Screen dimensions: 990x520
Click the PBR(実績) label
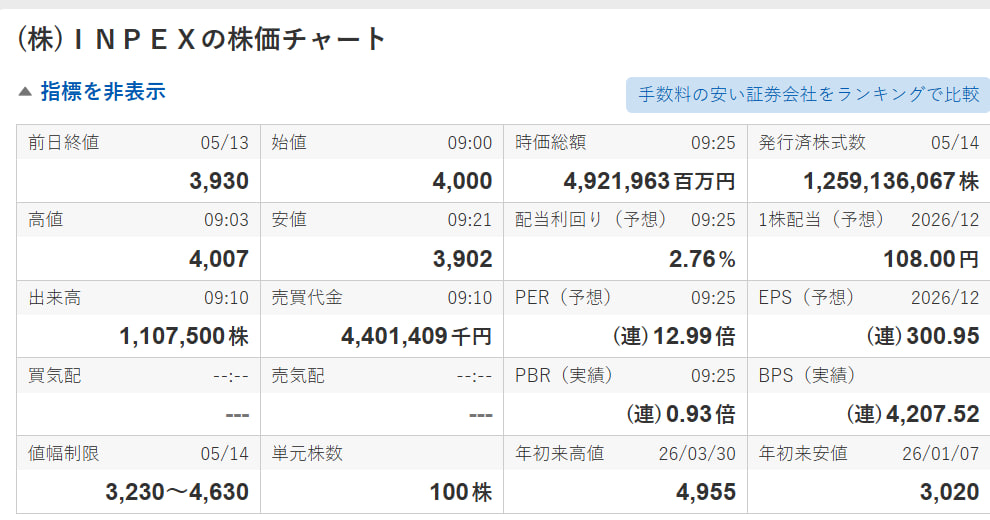click(564, 375)
